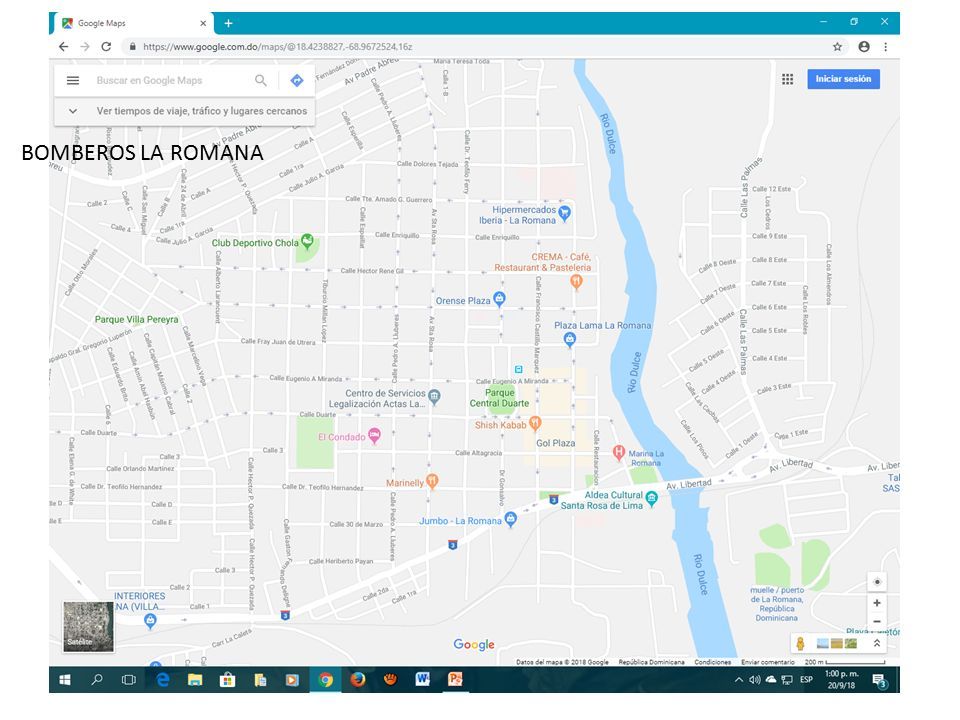Expand the travel times and nearby places panel
Image resolution: width=960 pixels, height=720 pixels.
(x=184, y=111)
